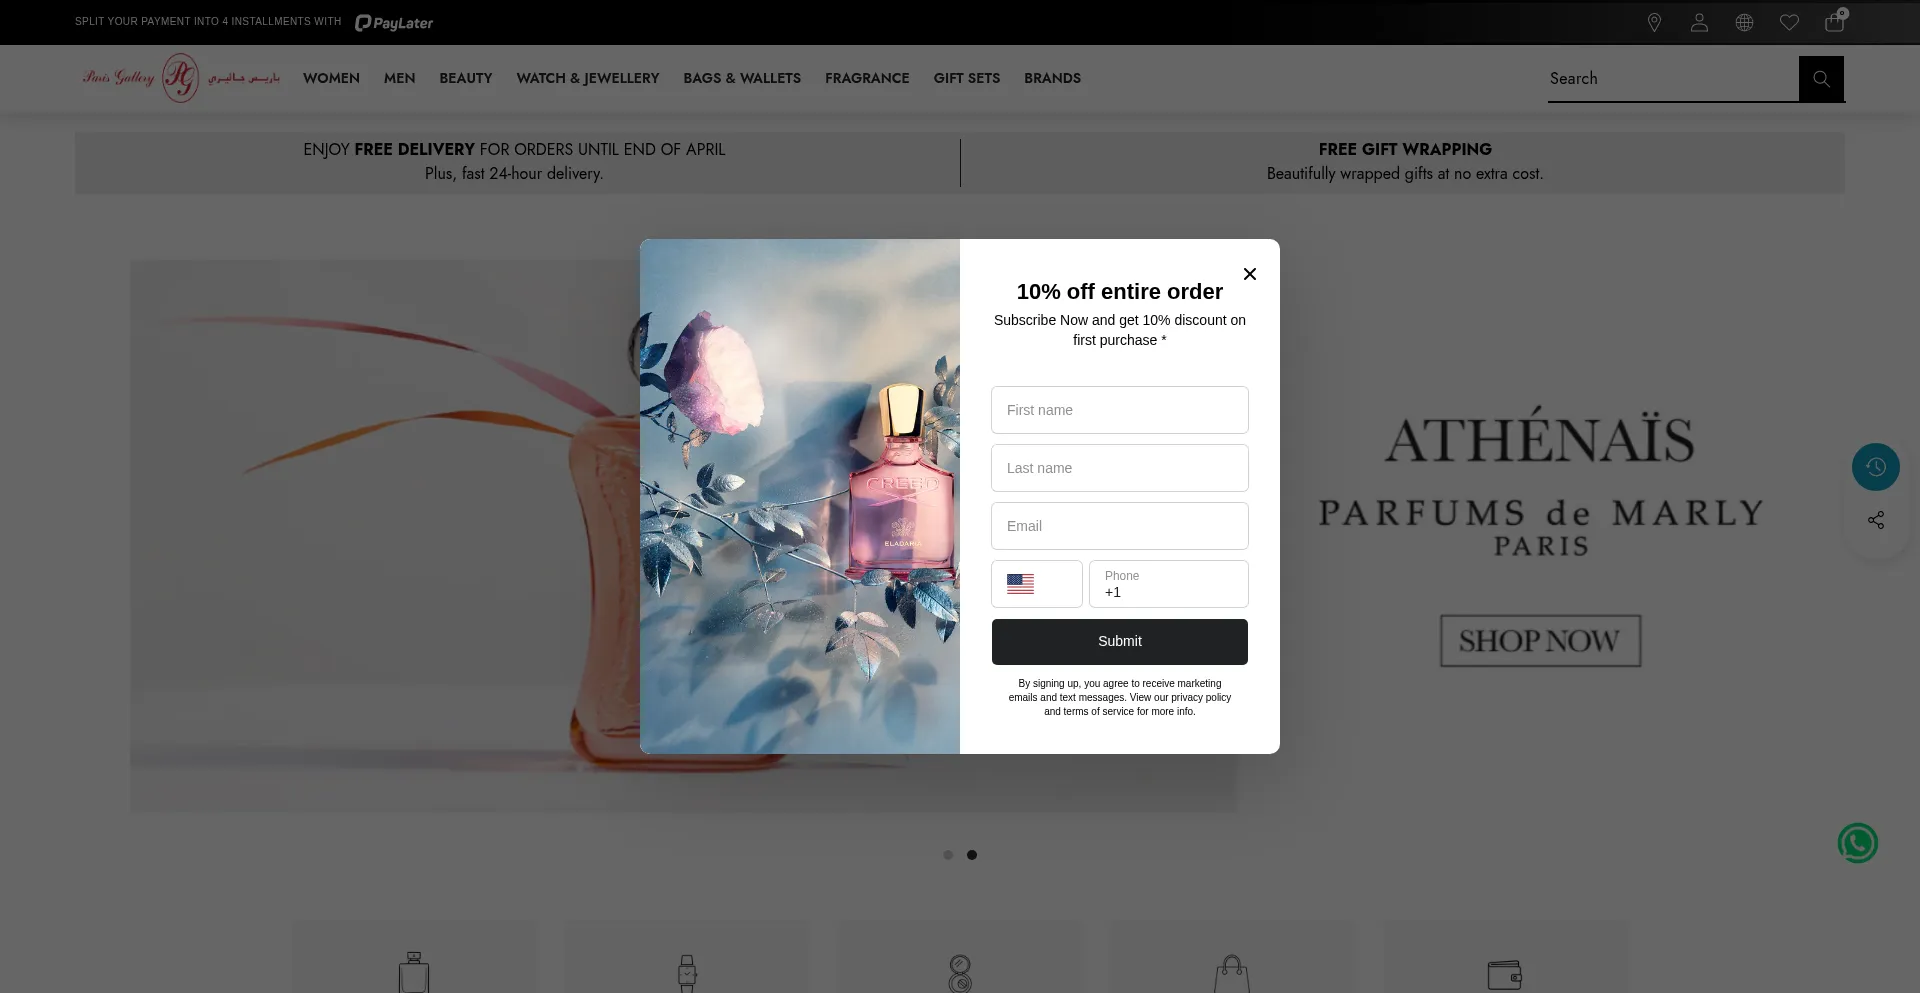Viewport: 1920px width, 993px height.
Task: Open the BRANDS menu
Action: click(1052, 78)
